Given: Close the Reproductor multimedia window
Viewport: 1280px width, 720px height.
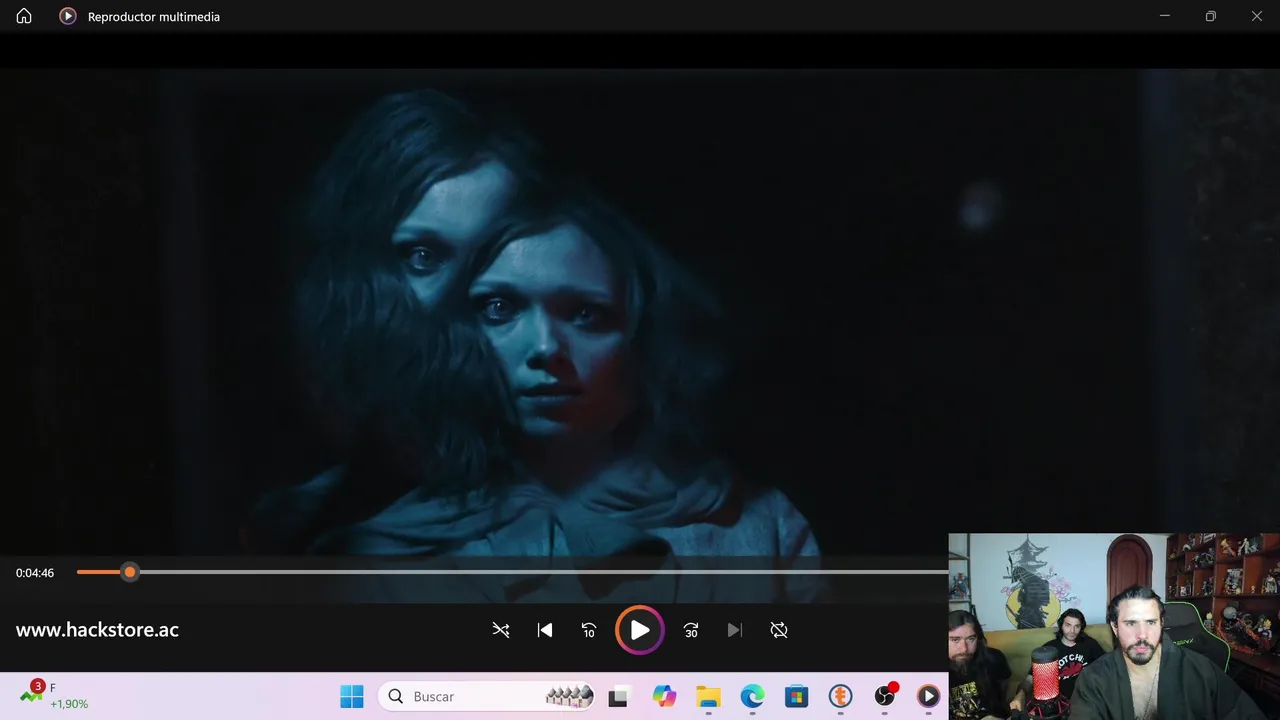Looking at the screenshot, I should [1257, 16].
